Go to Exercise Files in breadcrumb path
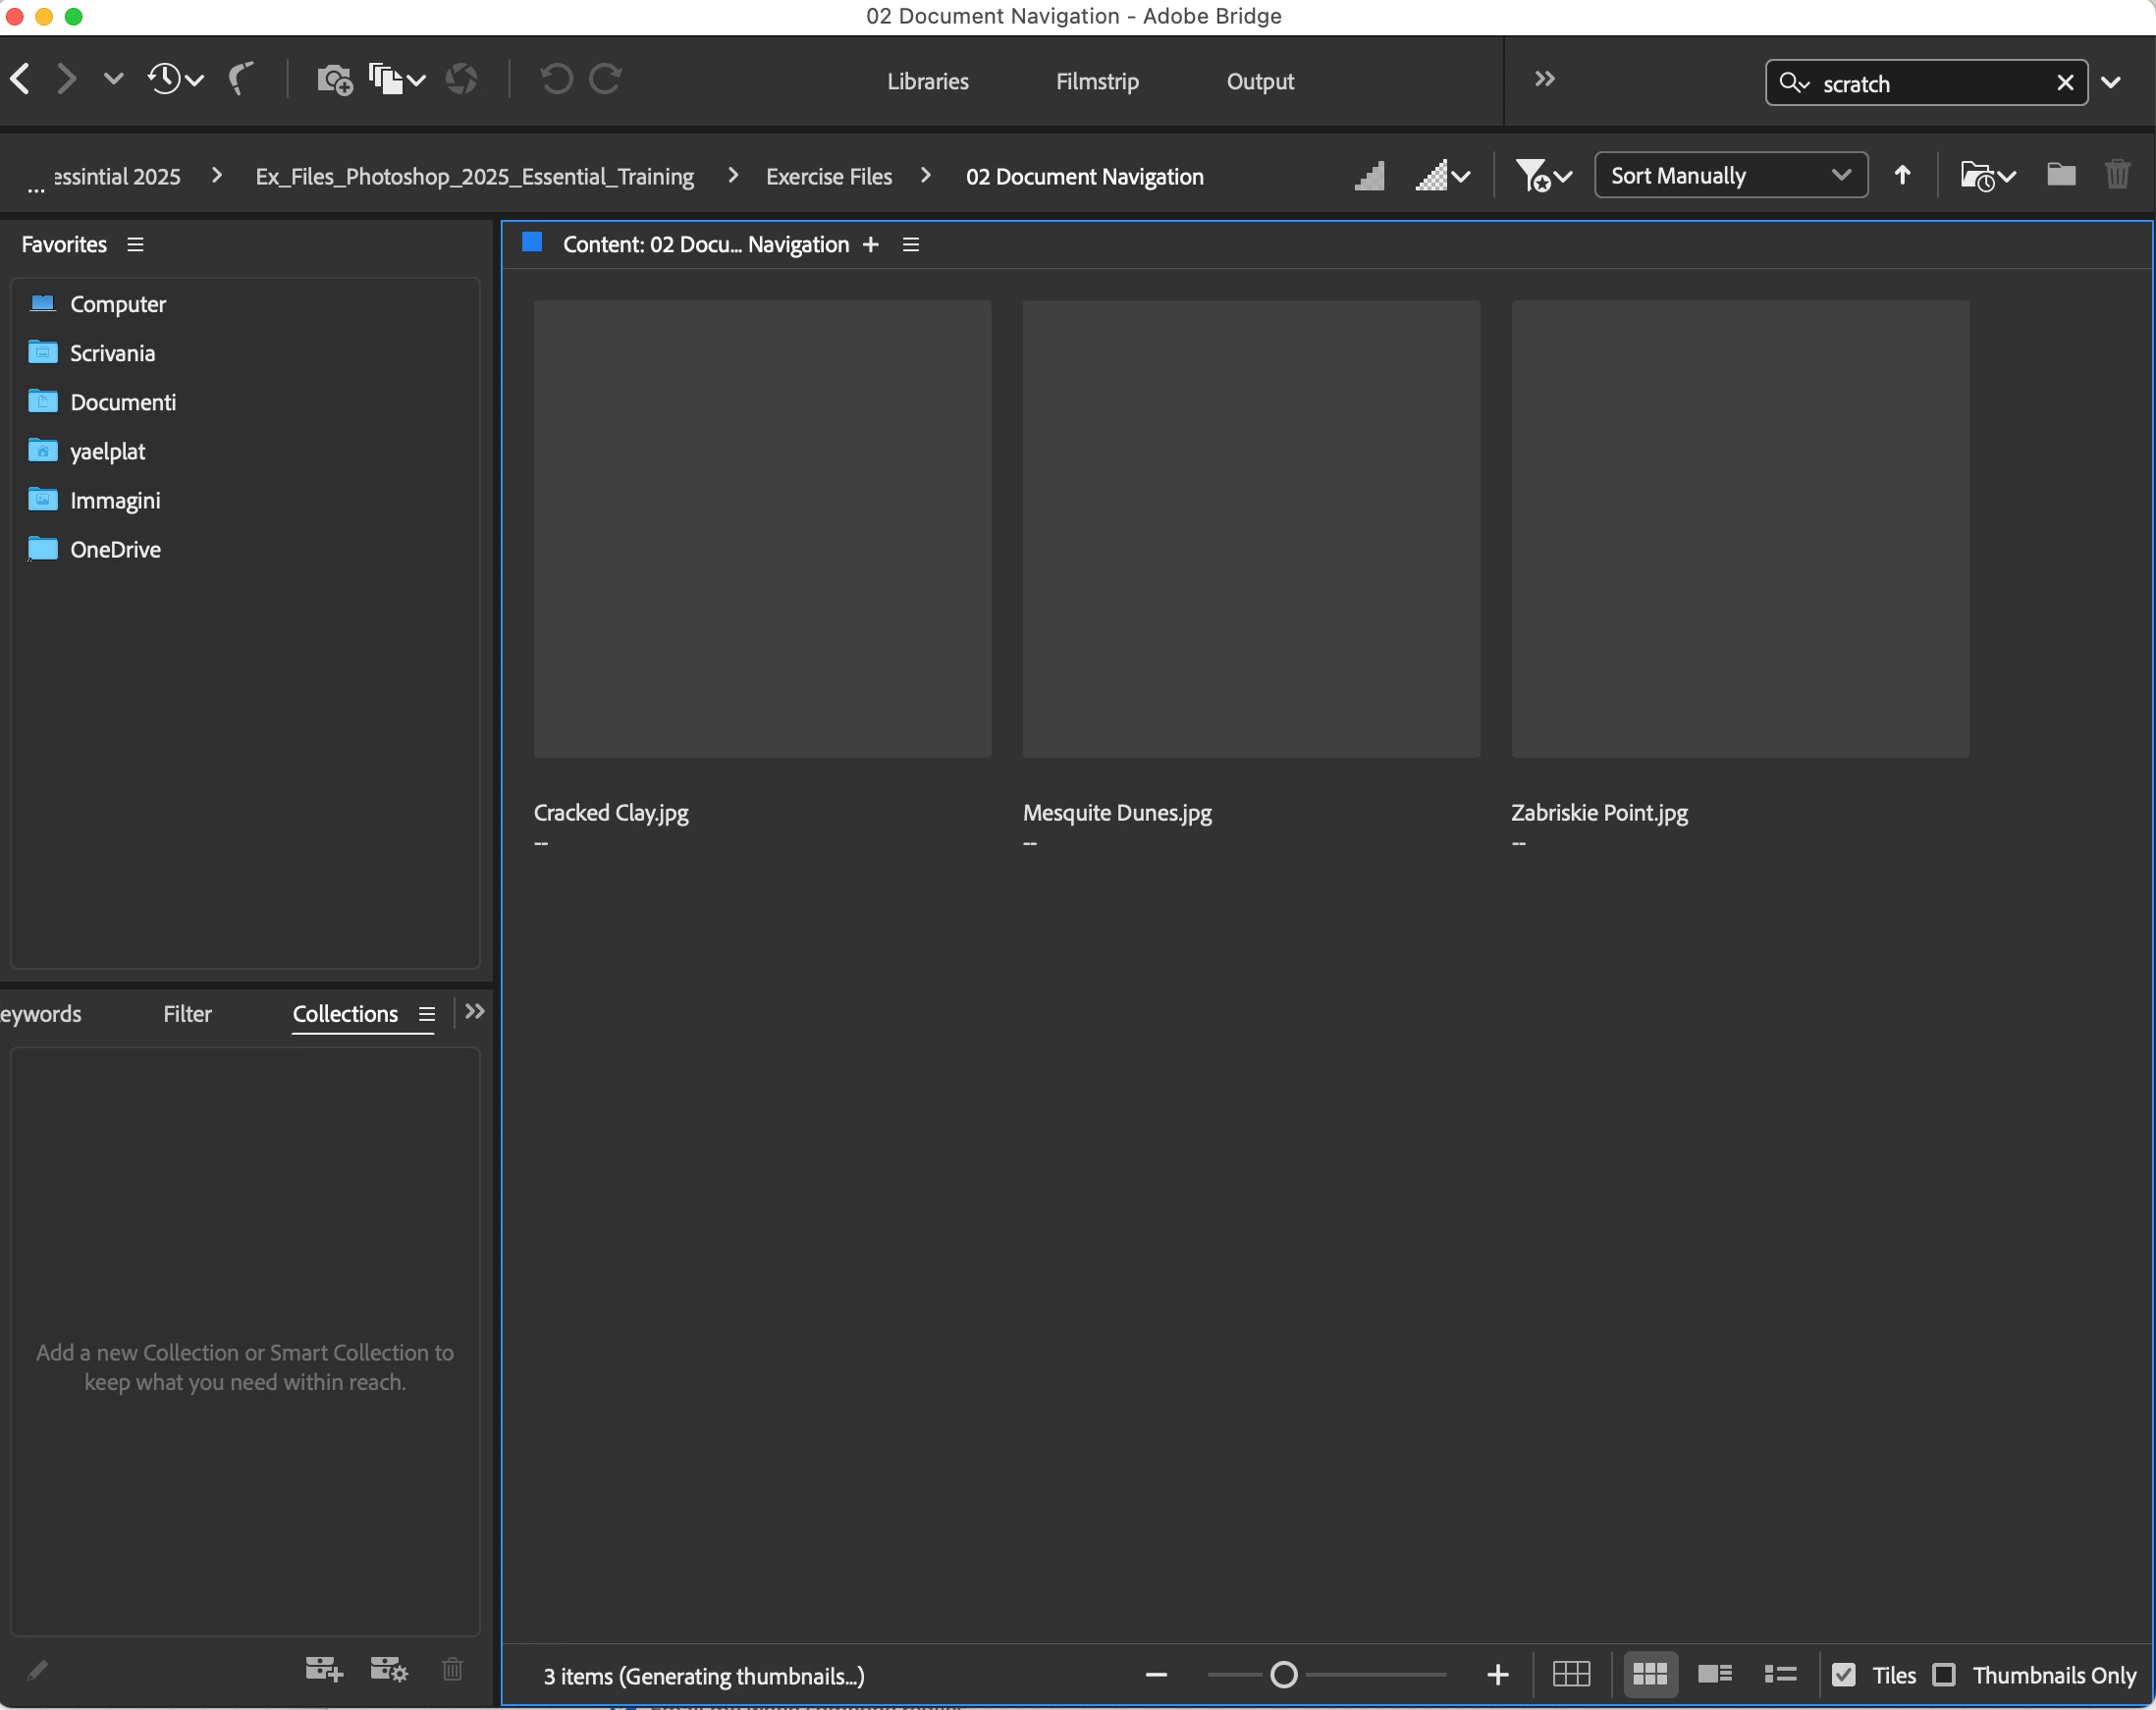2156x1710 pixels. click(828, 177)
